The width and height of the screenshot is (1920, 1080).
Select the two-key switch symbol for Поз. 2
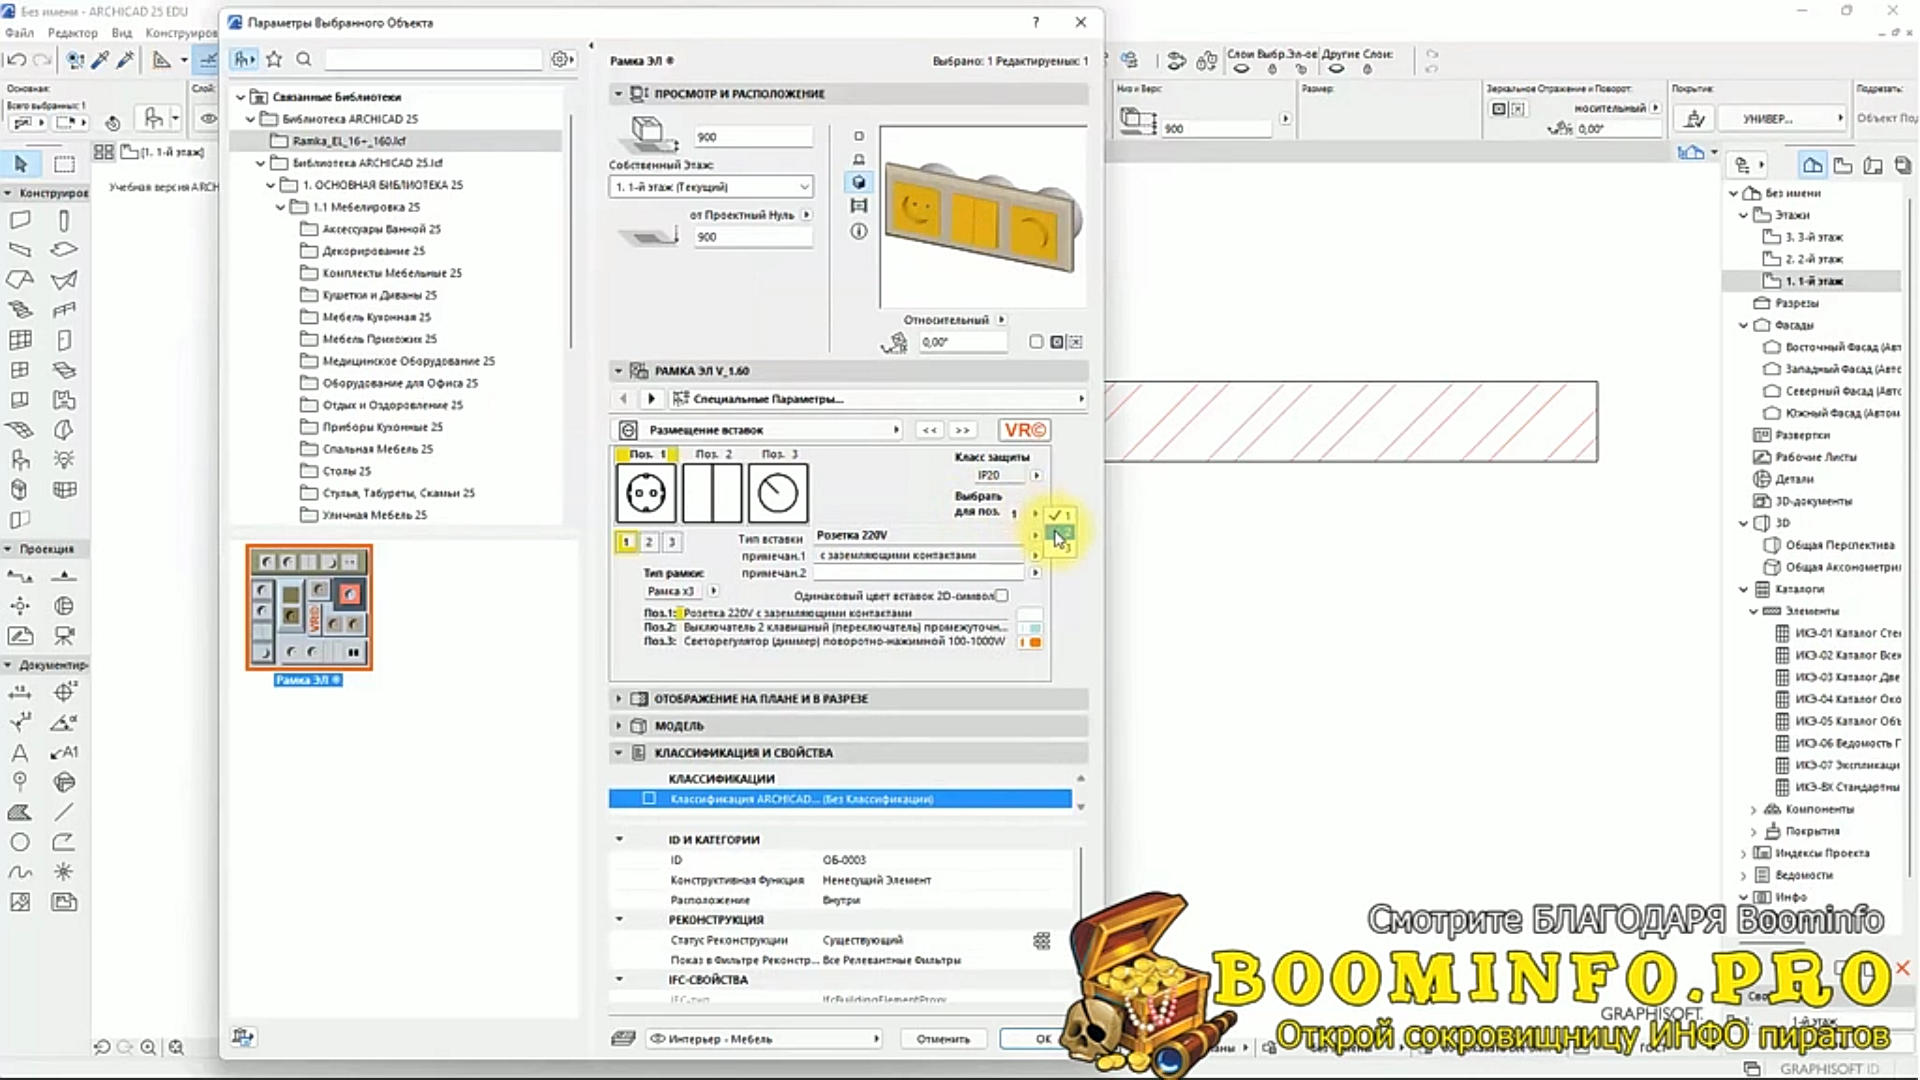(x=712, y=493)
